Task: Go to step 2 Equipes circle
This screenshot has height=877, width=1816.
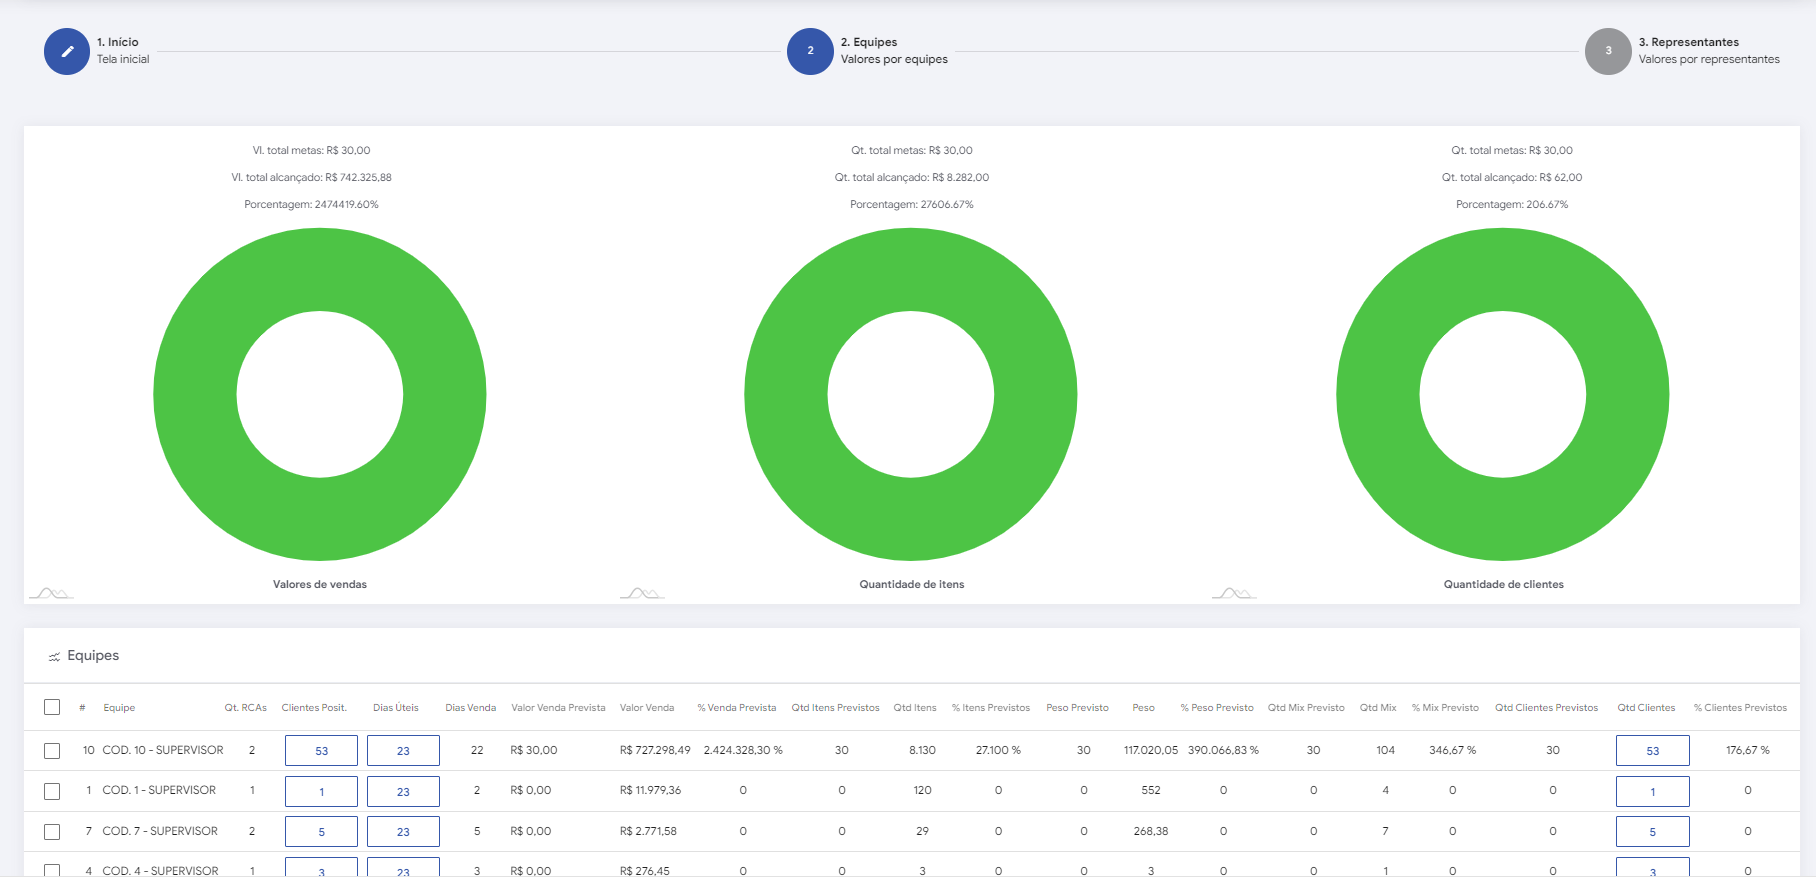Action: coord(810,51)
